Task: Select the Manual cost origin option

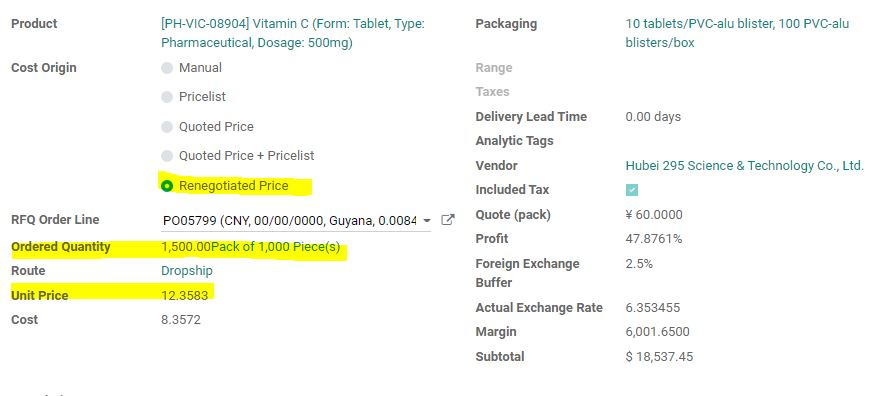Action: pyautogui.click(x=167, y=68)
